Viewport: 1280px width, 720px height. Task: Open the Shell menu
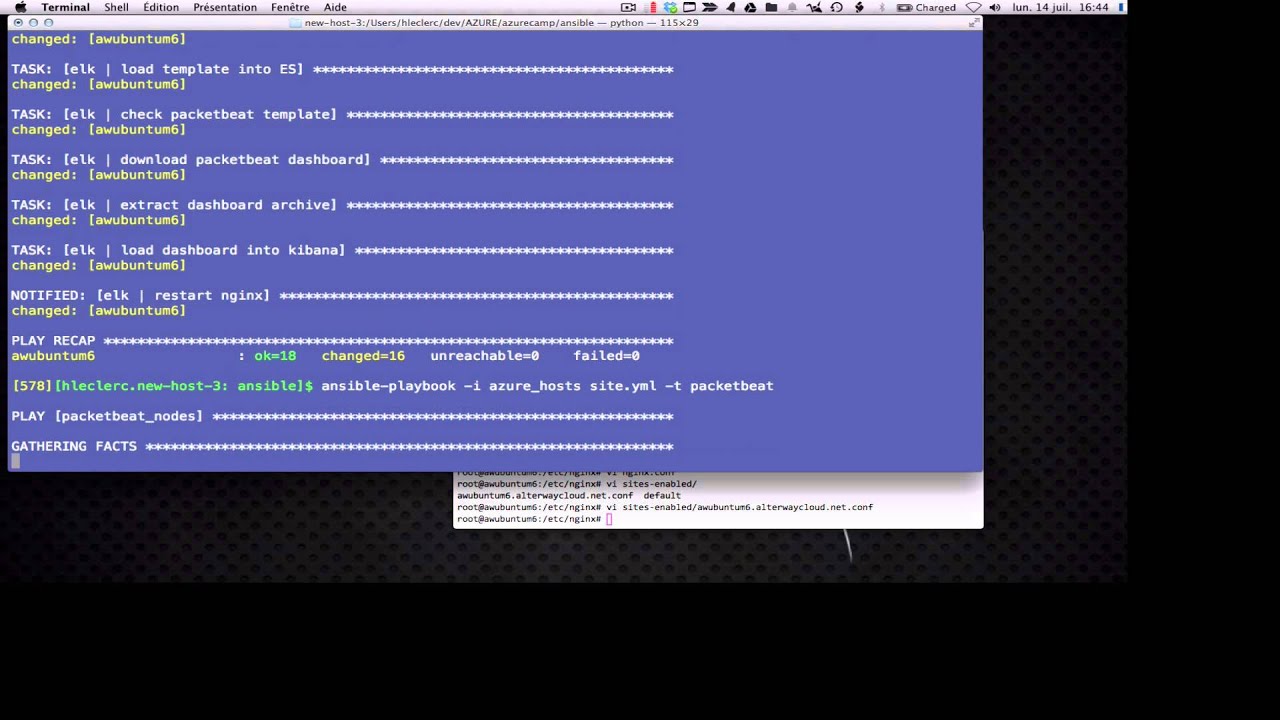[x=116, y=7]
